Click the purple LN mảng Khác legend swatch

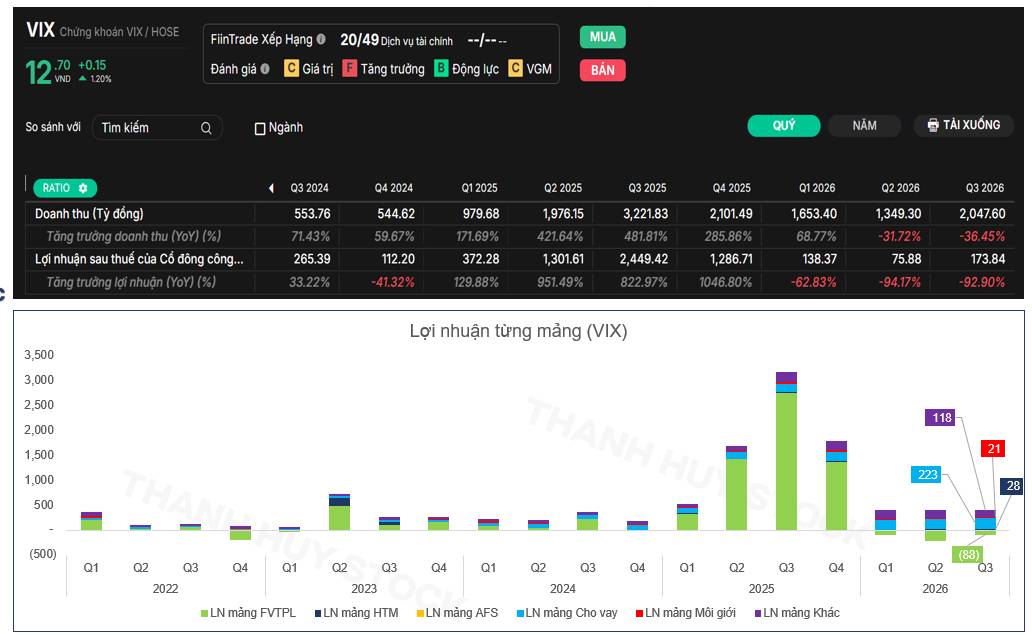tap(758, 613)
